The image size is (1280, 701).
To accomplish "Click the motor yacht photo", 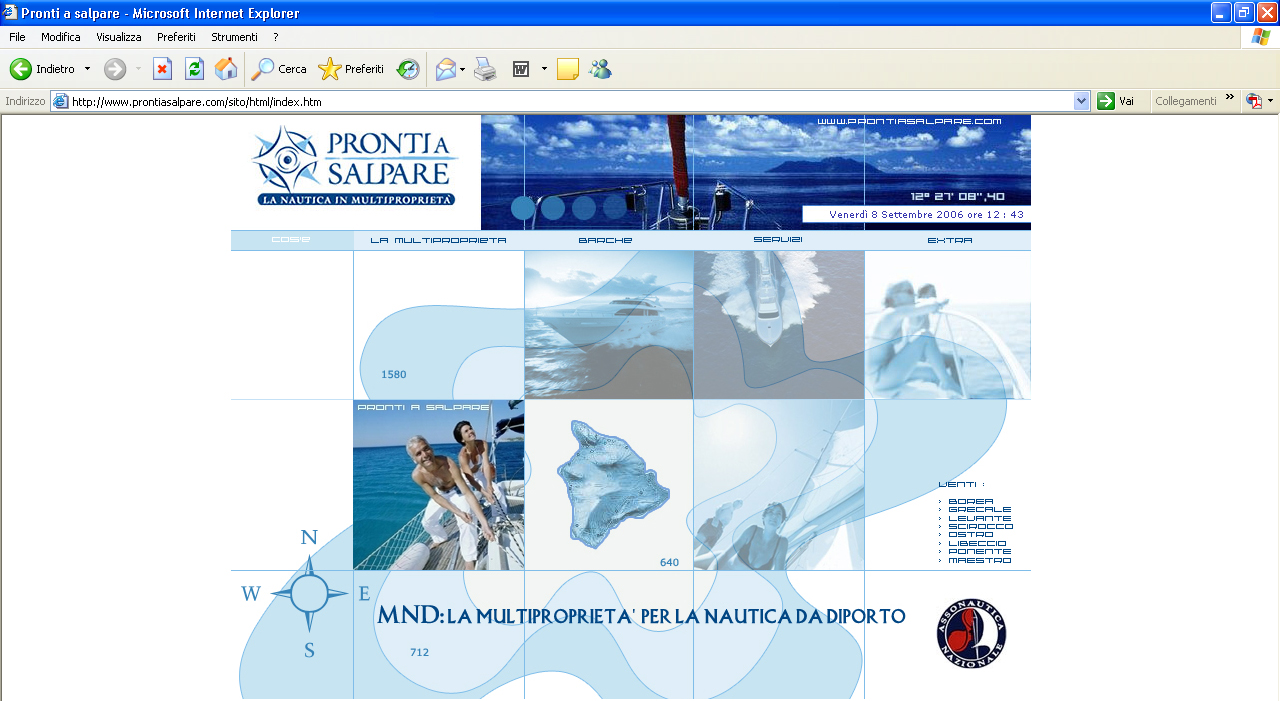I will point(609,325).
